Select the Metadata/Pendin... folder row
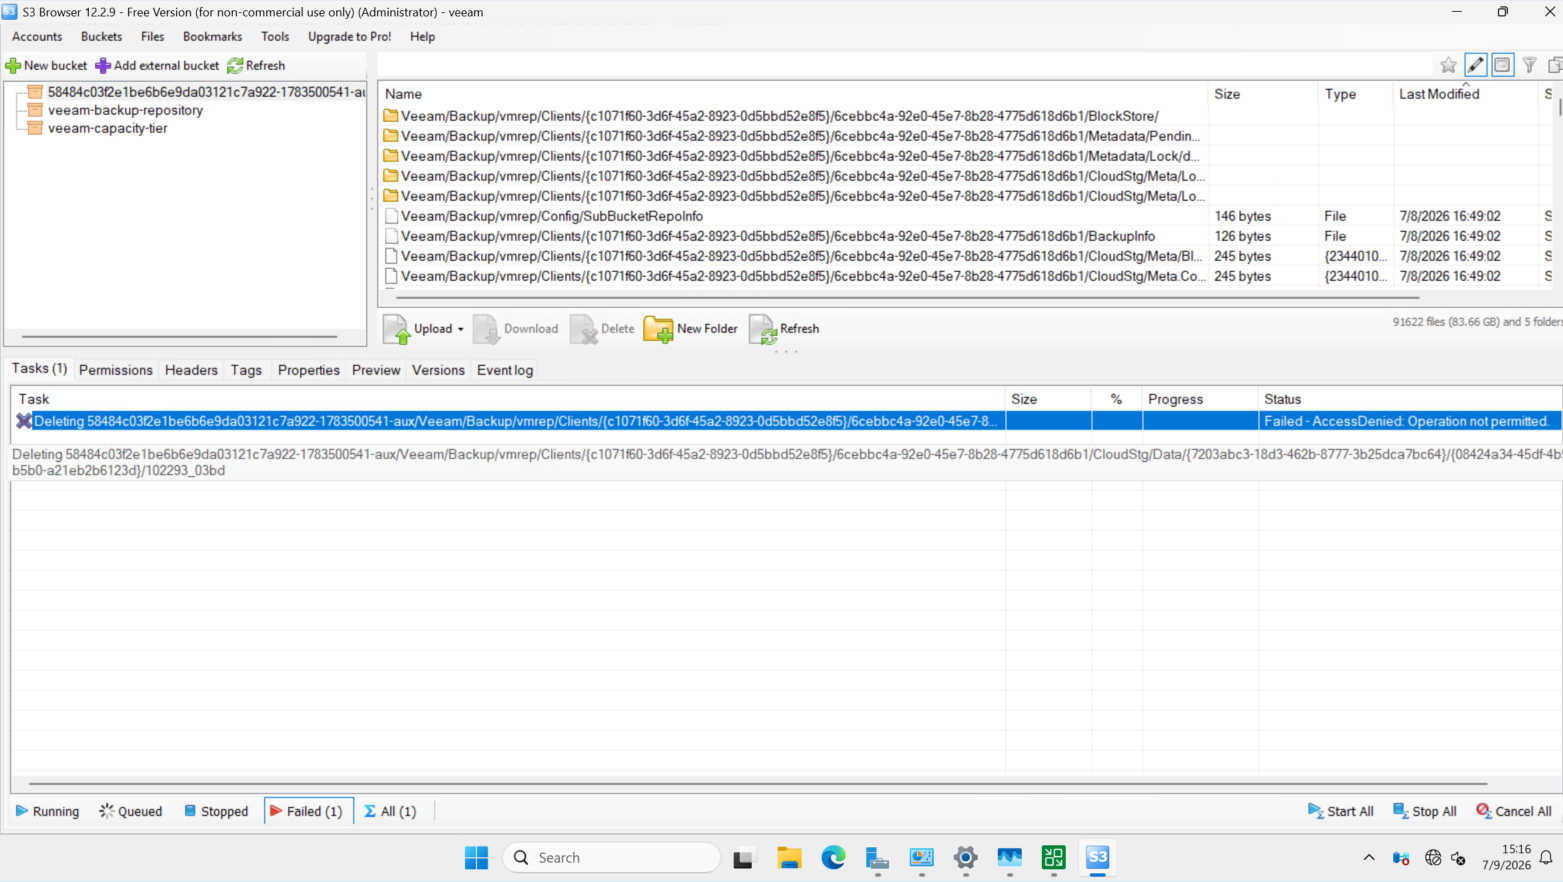Image resolution: width=1563 pixels, height=882 pixels. (792, 136)
